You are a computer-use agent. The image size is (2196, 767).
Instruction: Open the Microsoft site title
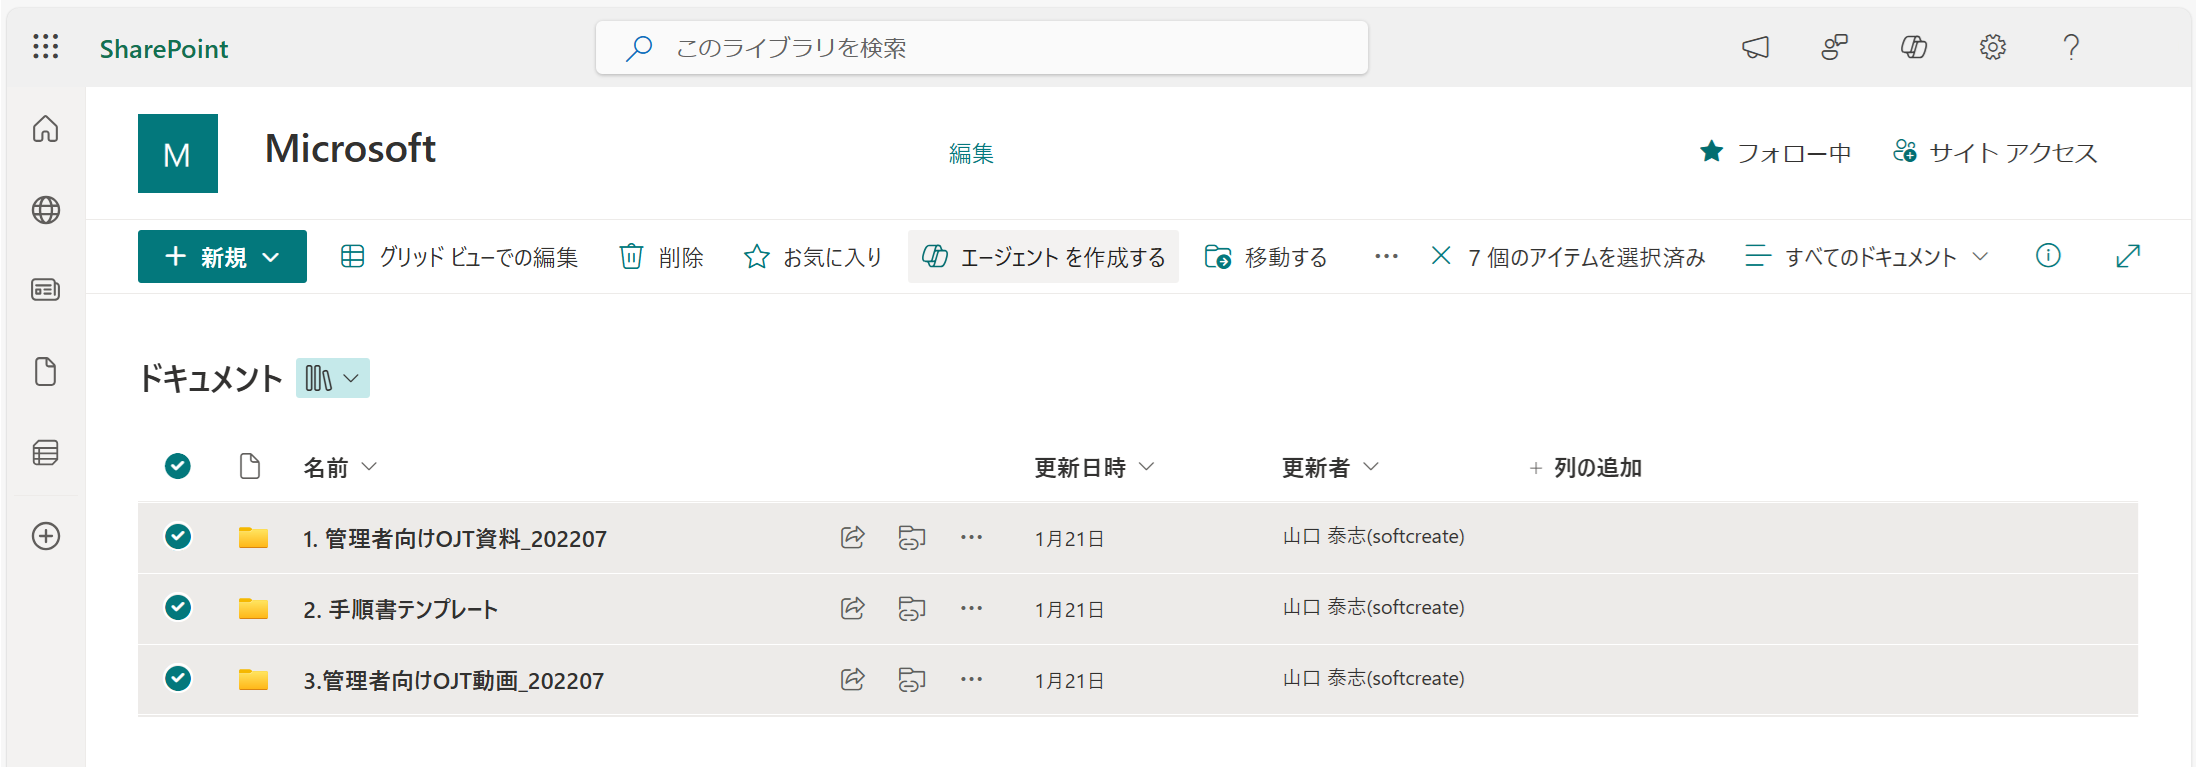[x=350, y=149]
